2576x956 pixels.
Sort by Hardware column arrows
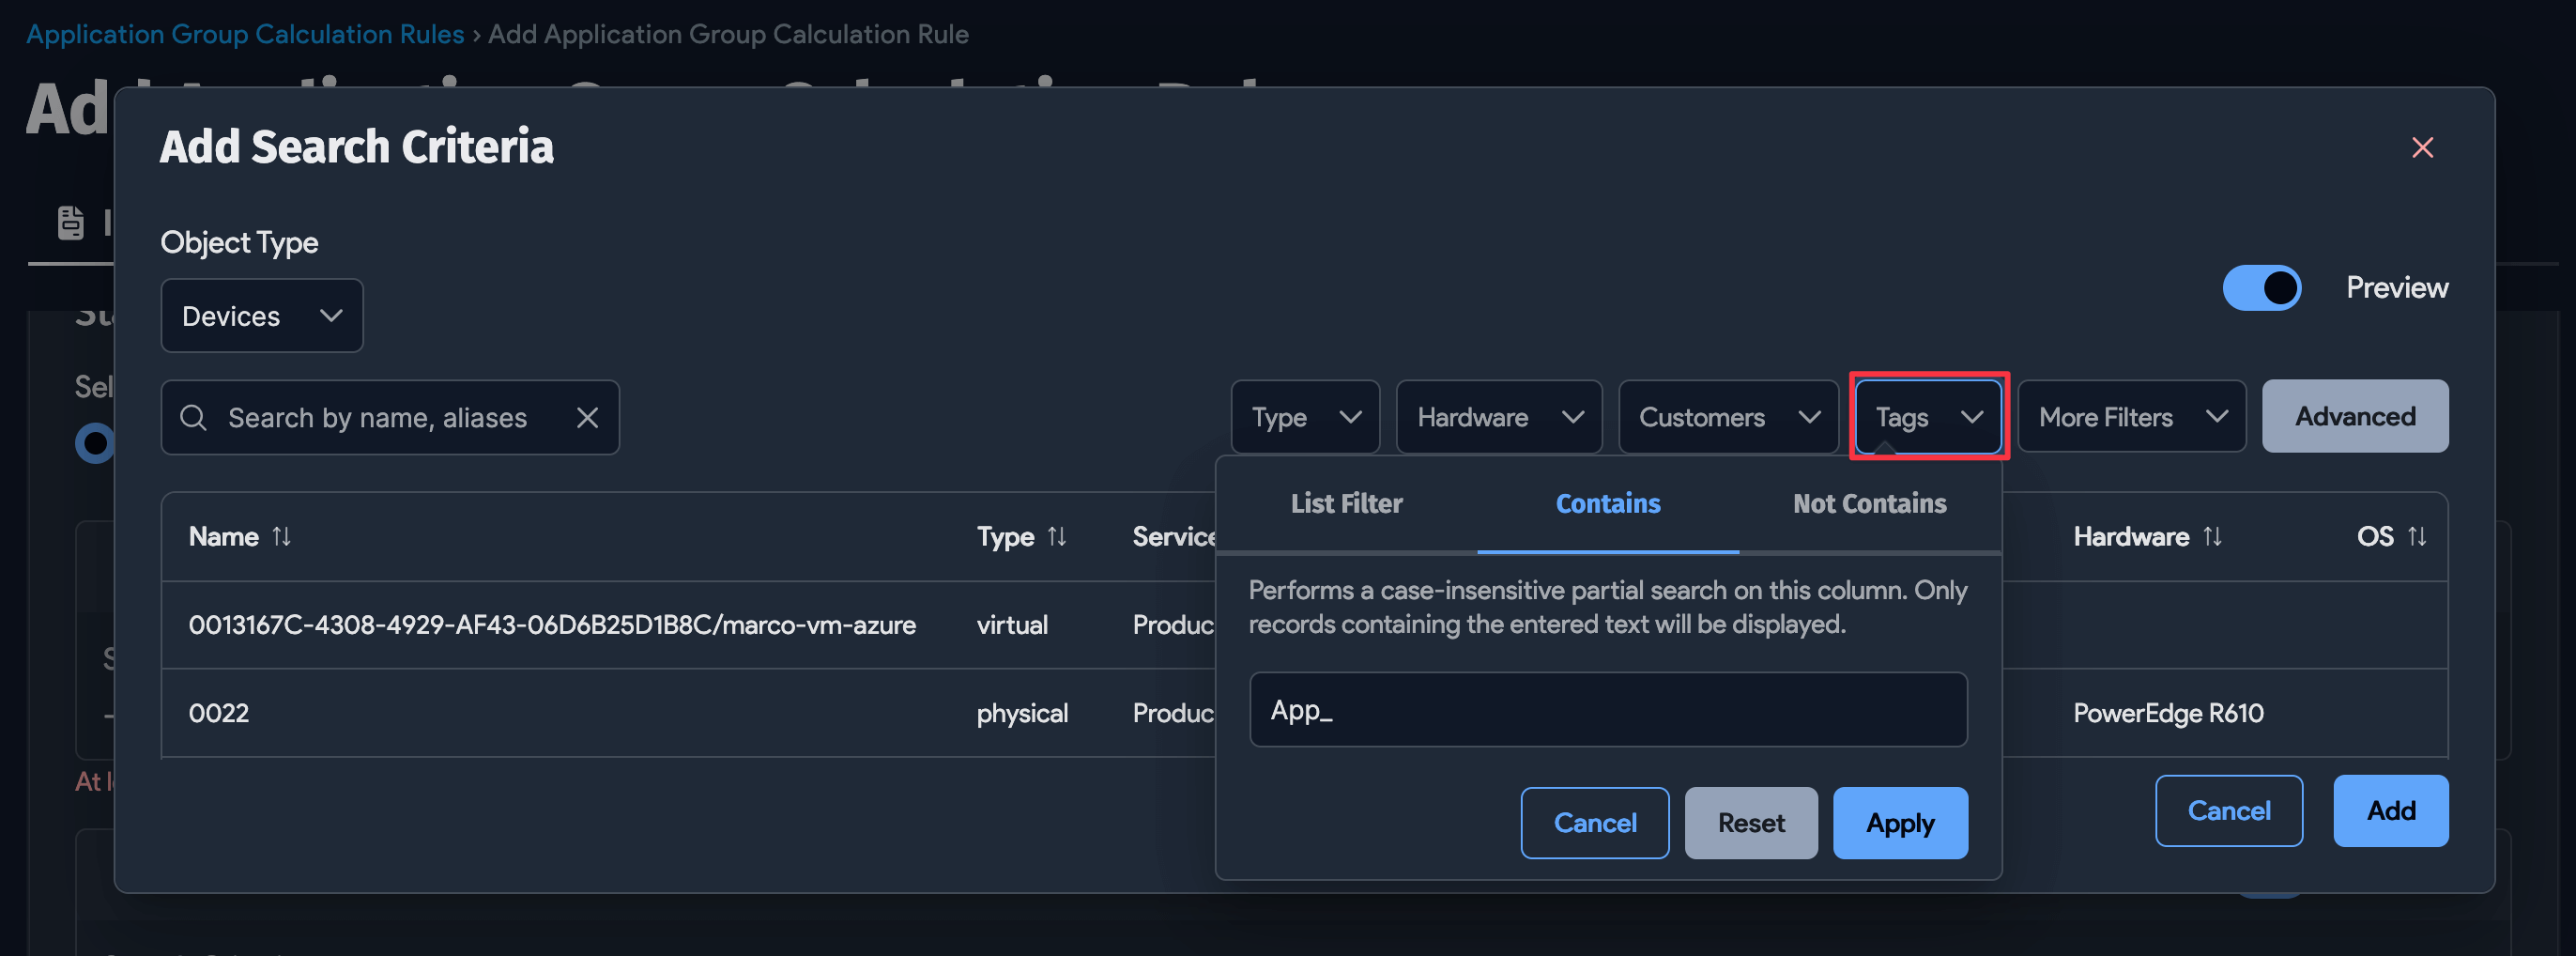(2212, 537)
